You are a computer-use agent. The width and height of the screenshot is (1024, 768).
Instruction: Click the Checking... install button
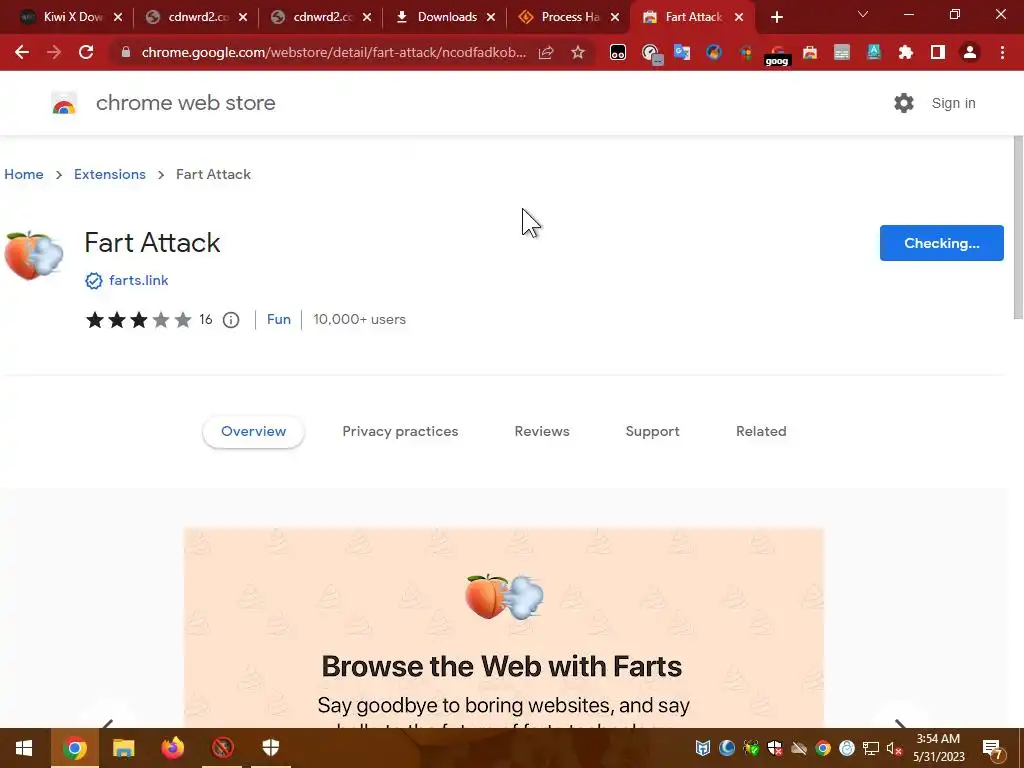[942, 243]
